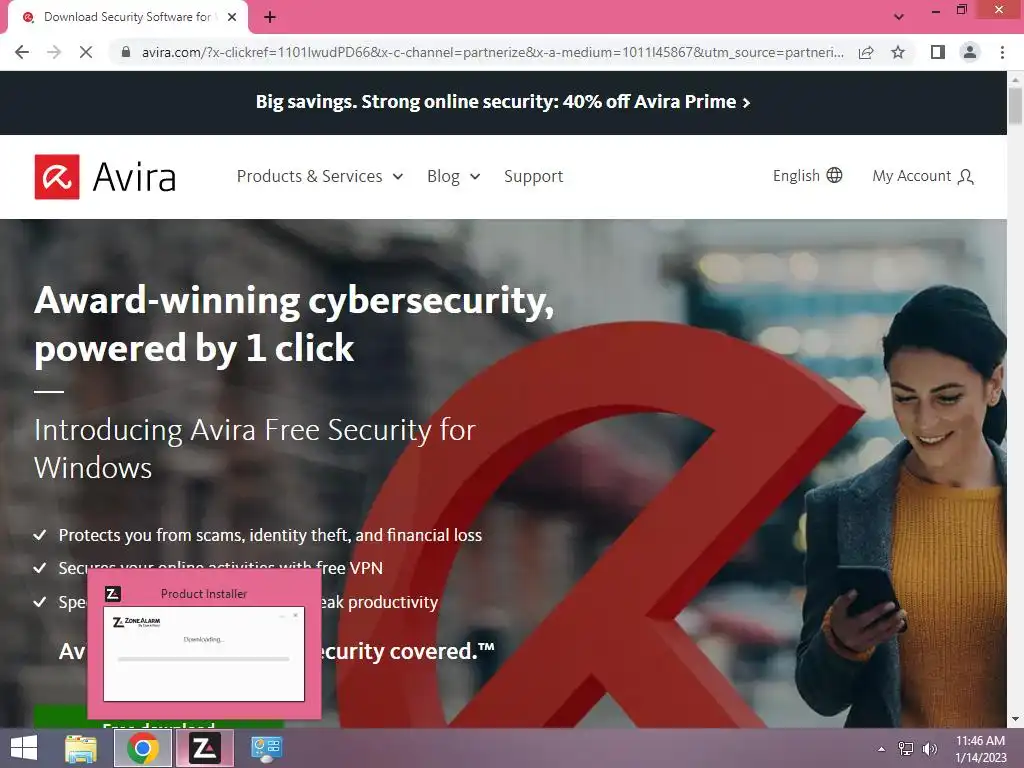Open Chrome three-dot menu
Screen dimensions: 1024x768
pyautogui.click(x=1002, y=52)
